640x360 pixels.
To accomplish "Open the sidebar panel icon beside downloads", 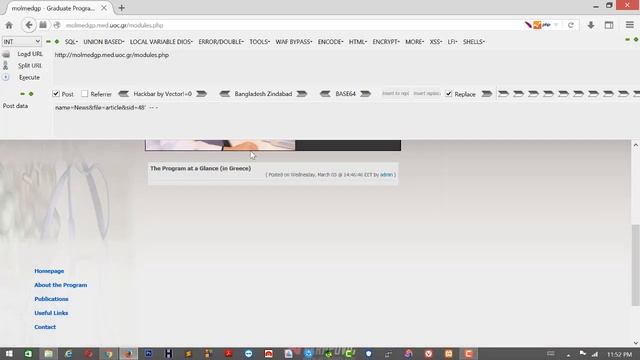I will 609,25.
